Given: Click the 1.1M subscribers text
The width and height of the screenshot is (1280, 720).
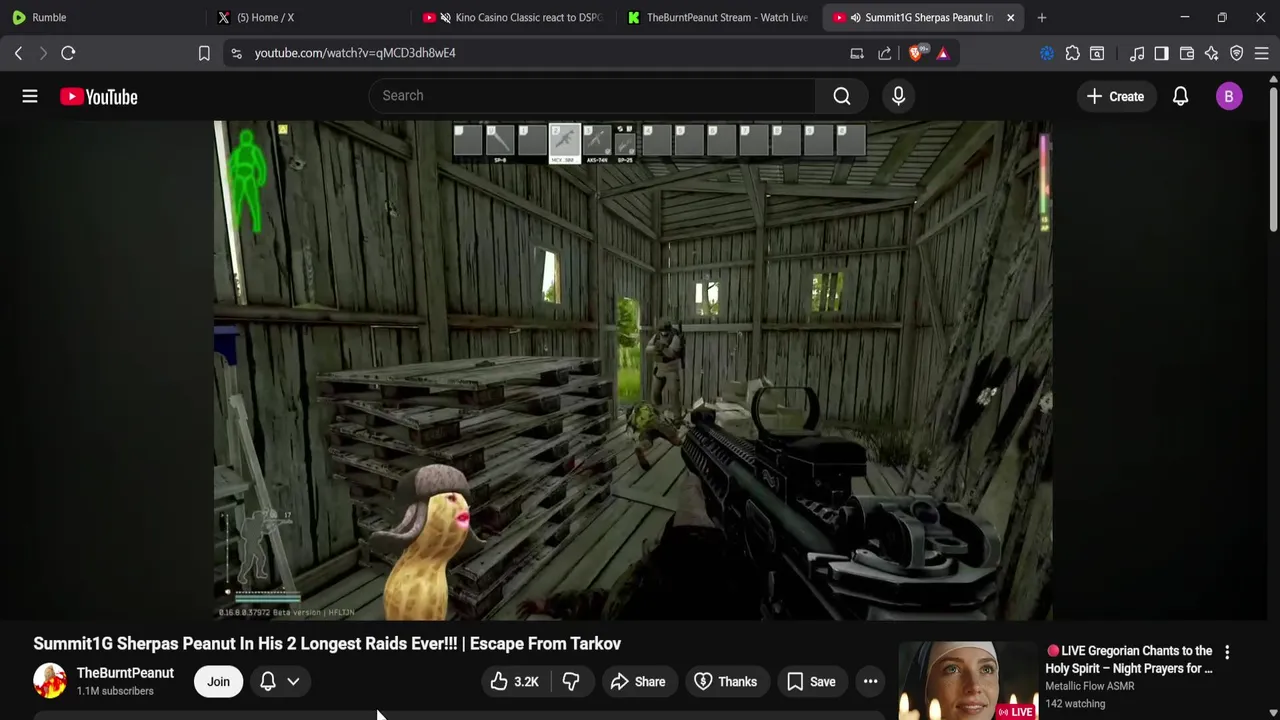Looking at the screenshot, I should [115, 691].
